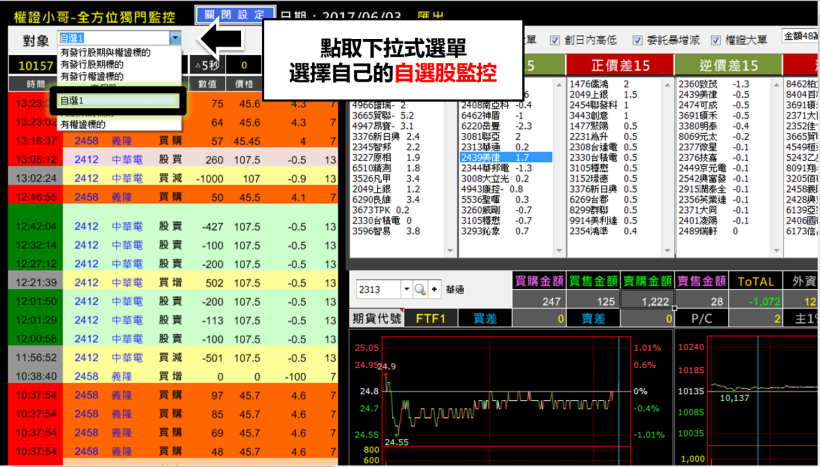Click scroll-up arrow of the 逆價差15 list
820x467 pixels.
click(x=776, y=85)
